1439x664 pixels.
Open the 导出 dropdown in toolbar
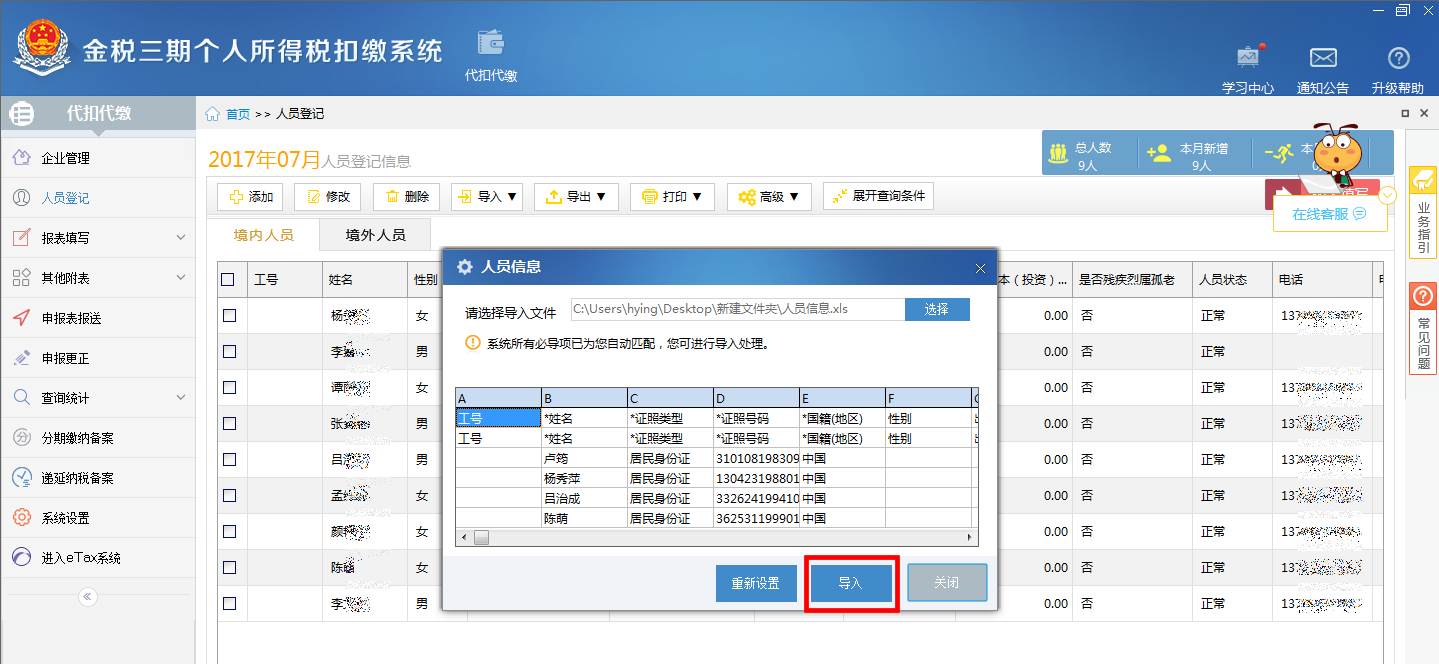click(x=576, y=197)
